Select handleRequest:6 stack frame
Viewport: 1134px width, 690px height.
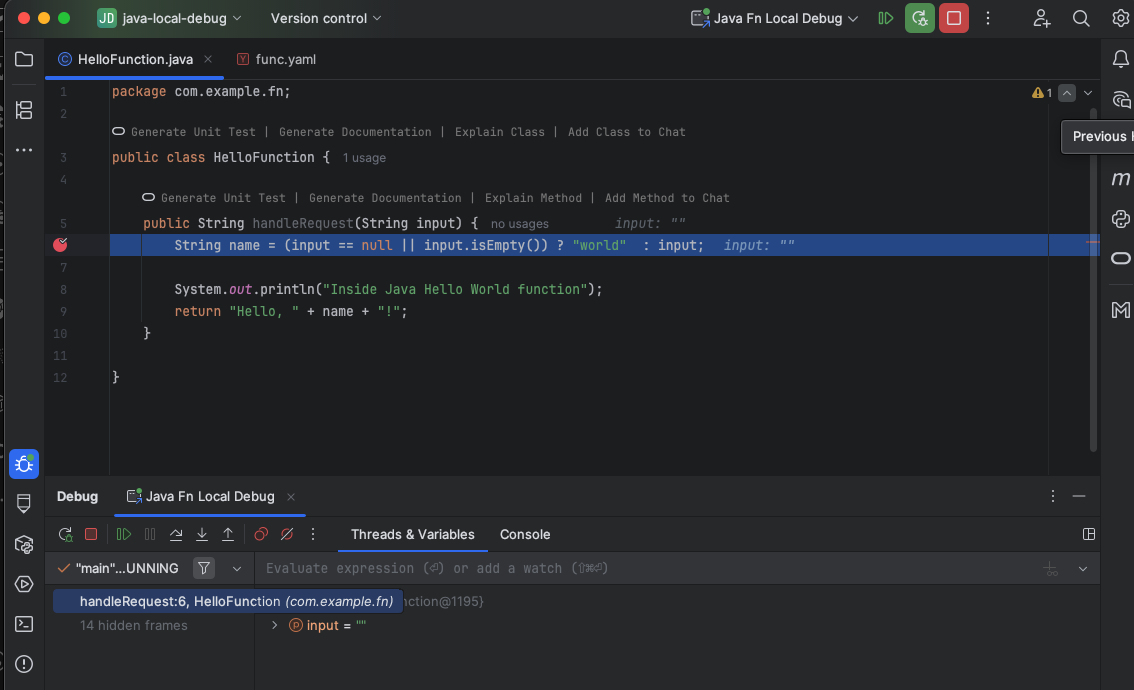228,602
